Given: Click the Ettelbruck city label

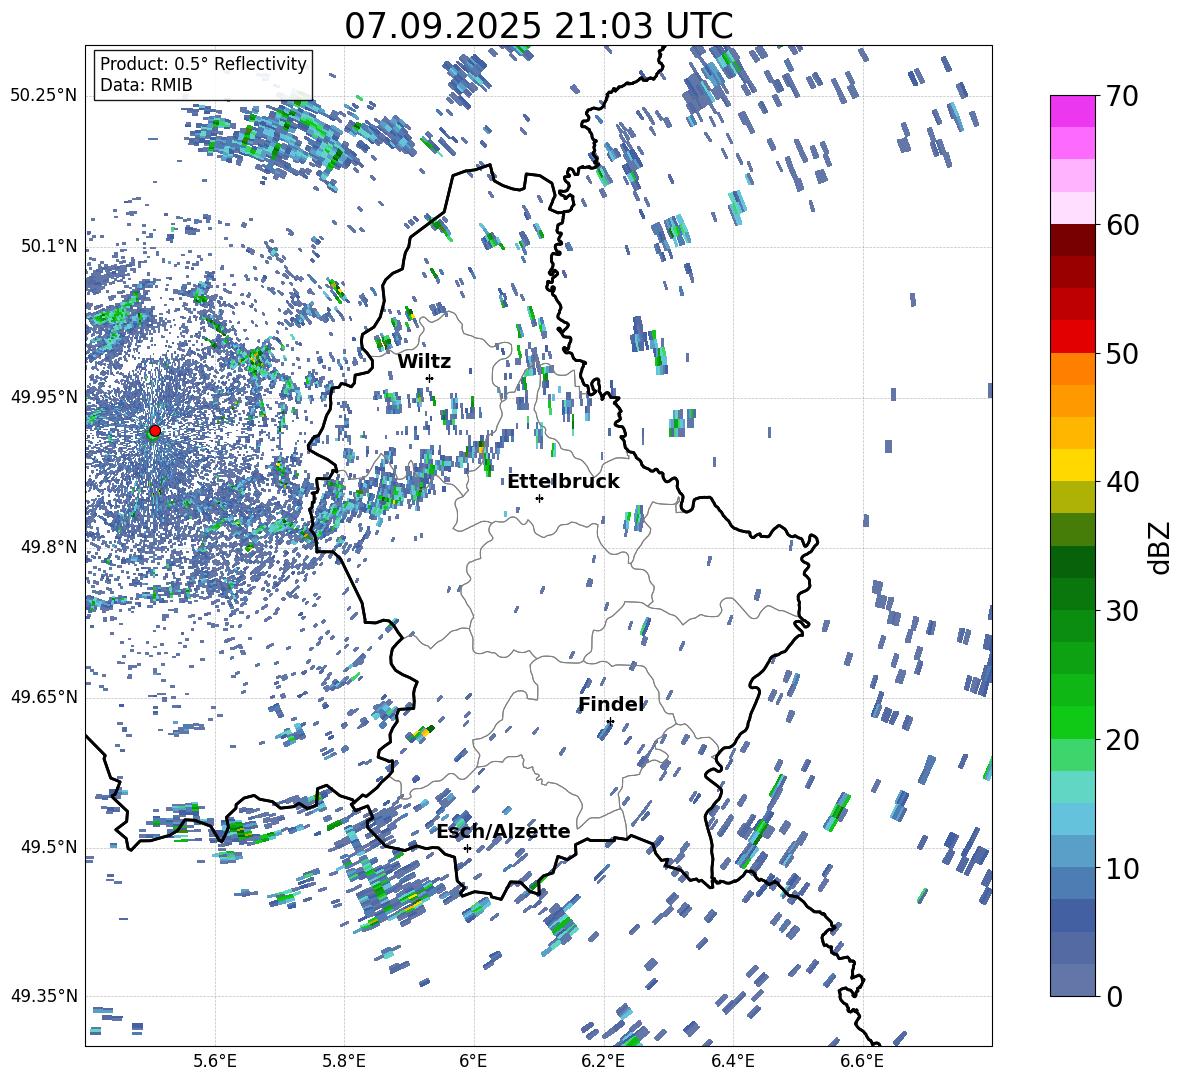Looking at the screenshot, I should (x=563, y=482).
